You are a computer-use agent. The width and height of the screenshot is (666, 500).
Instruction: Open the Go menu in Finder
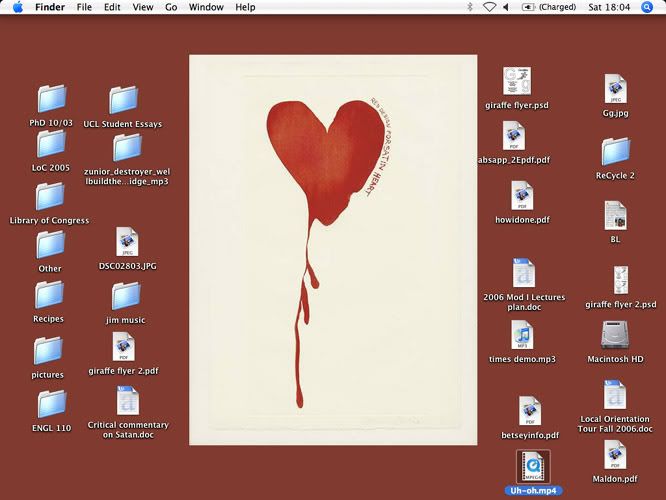click(x=171, y=7)
